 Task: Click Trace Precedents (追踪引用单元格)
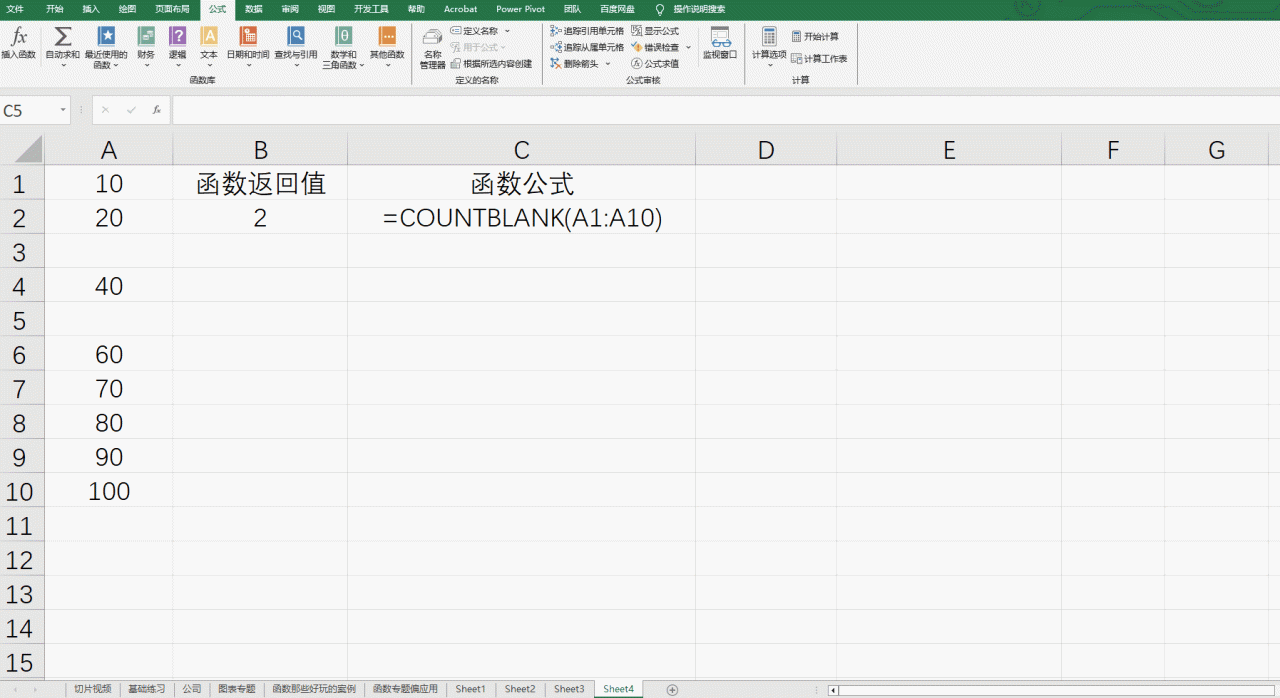click(587, 31)
